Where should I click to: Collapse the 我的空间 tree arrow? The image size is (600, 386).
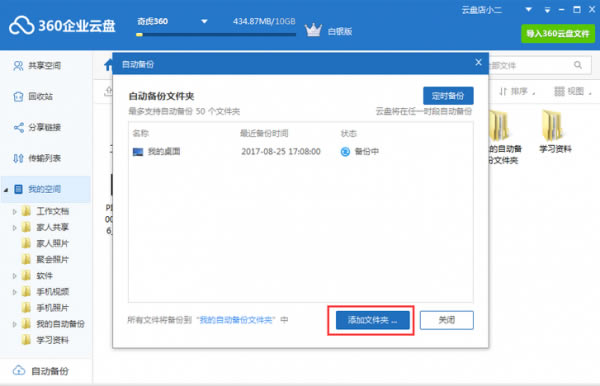tap(6, 189)
